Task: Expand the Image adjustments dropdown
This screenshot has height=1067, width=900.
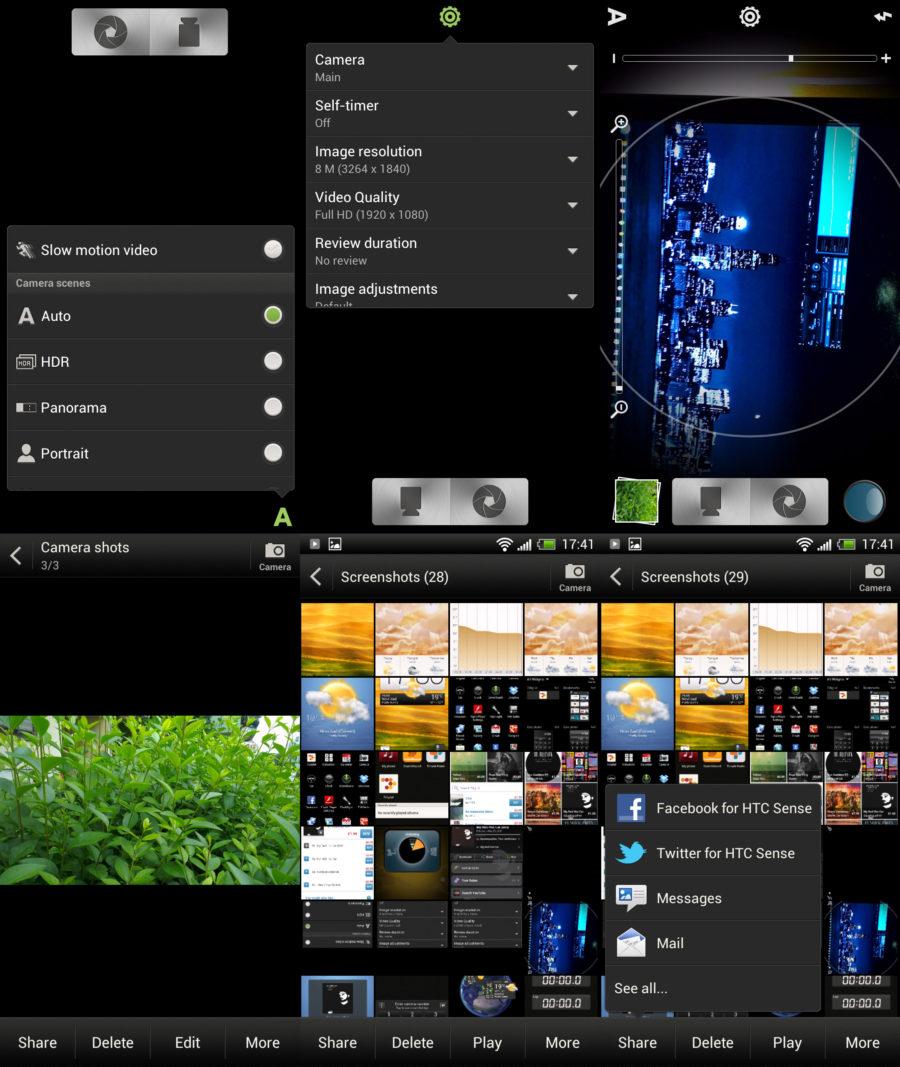Action: point(450,293)
